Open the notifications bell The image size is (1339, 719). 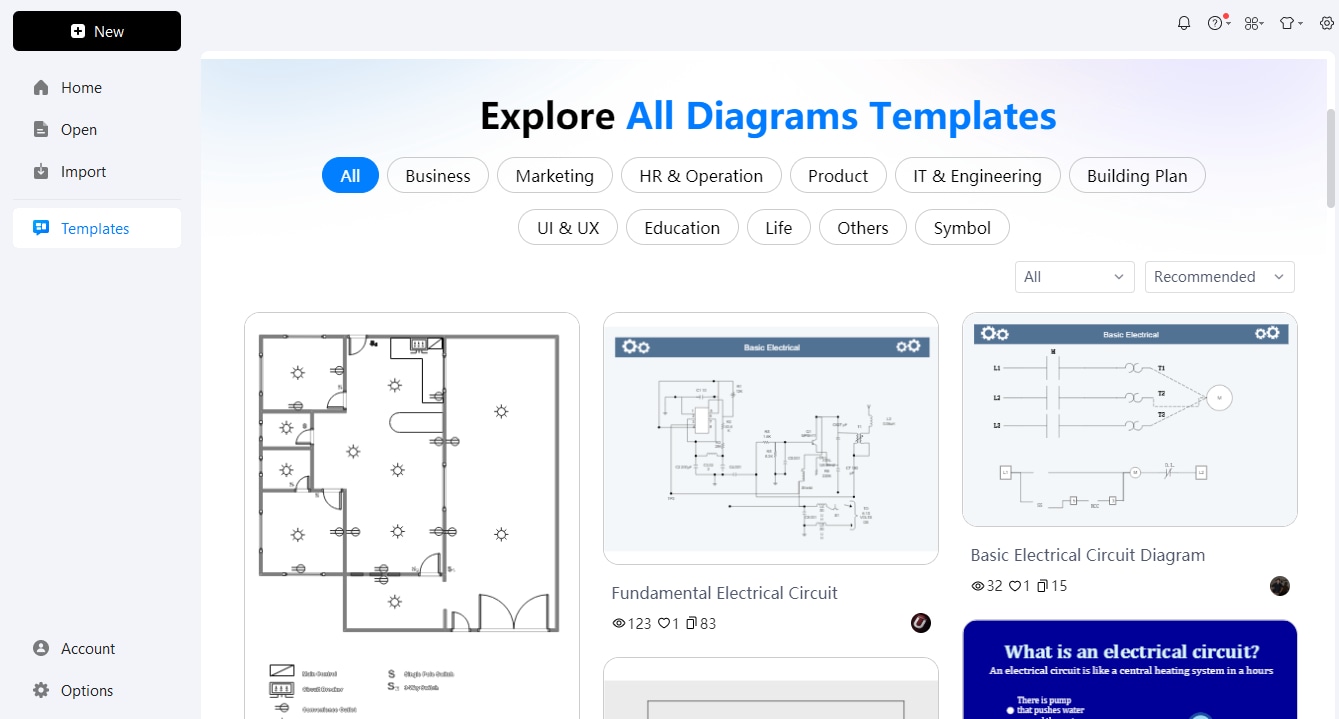[1184, 23]
